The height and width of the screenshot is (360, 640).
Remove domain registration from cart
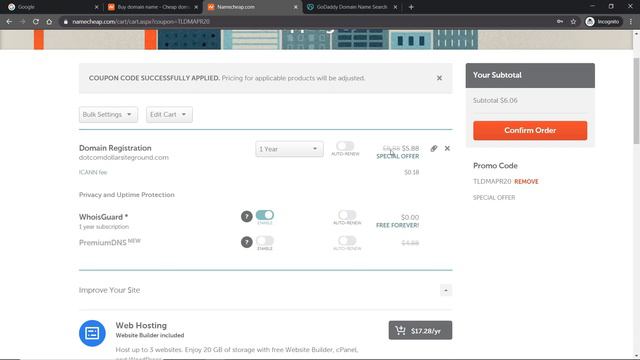(x=447, y=148)
